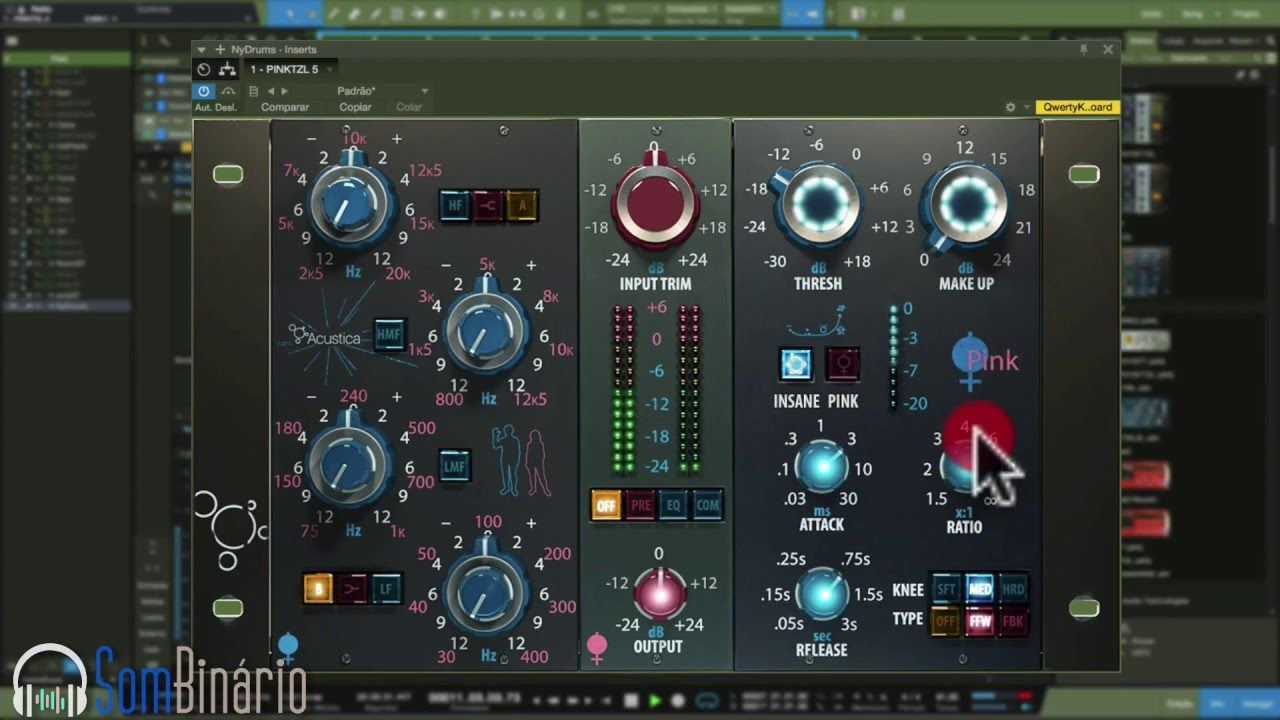
Task: Toggle the loop button in the transport
Action: coord(708,701)
